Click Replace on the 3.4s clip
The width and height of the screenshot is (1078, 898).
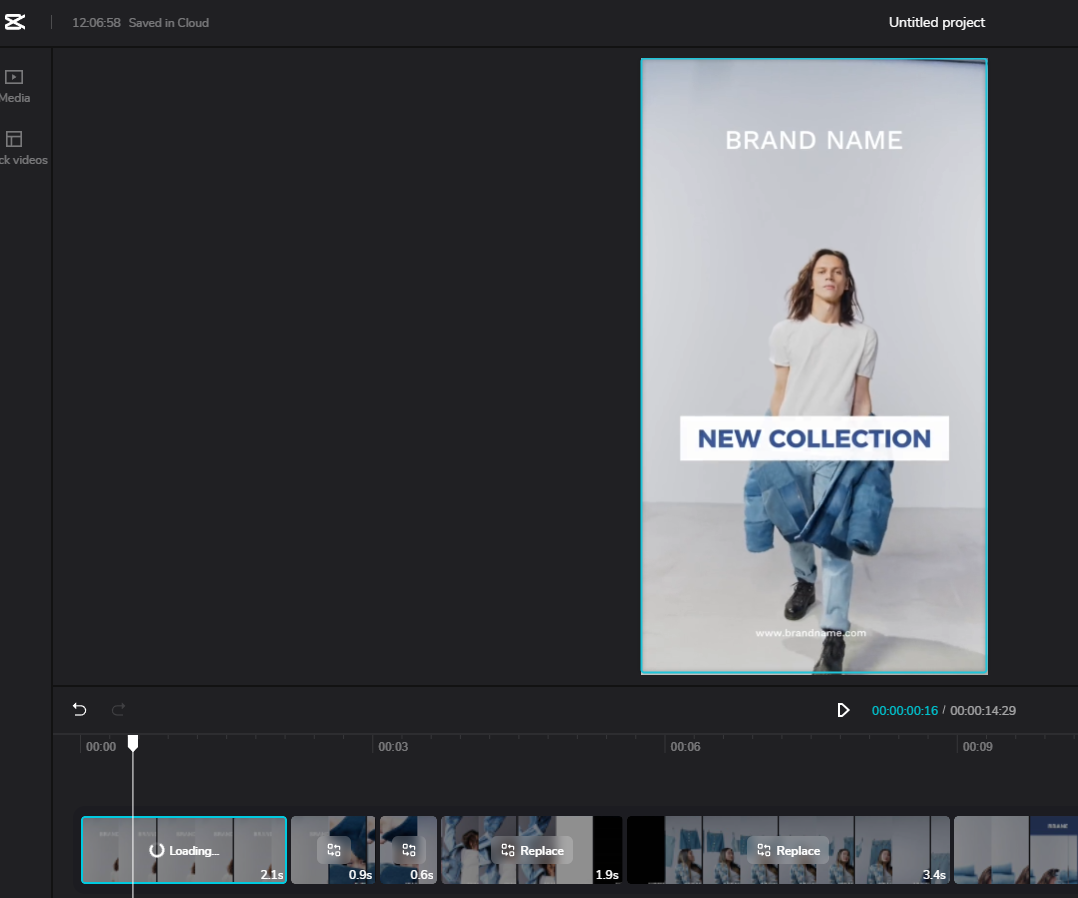(789, 851)
